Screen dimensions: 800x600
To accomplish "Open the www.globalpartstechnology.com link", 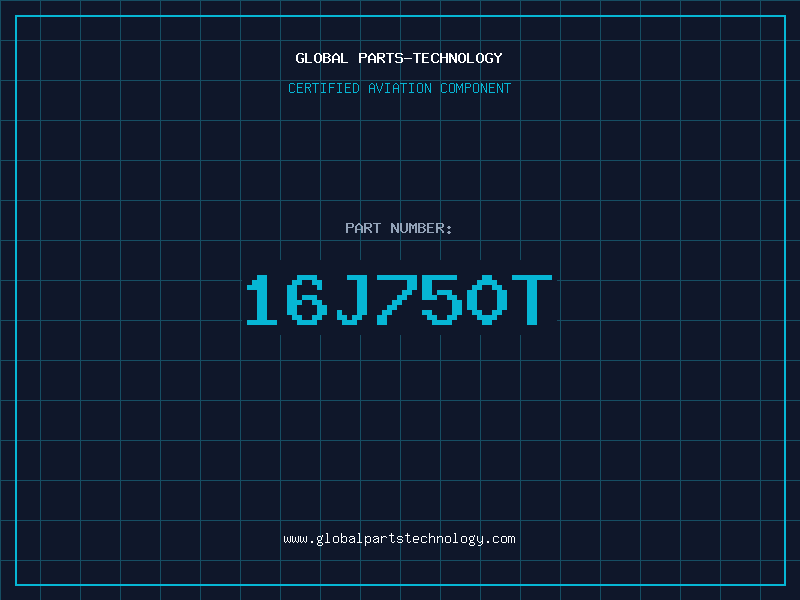I will [399, 539].
